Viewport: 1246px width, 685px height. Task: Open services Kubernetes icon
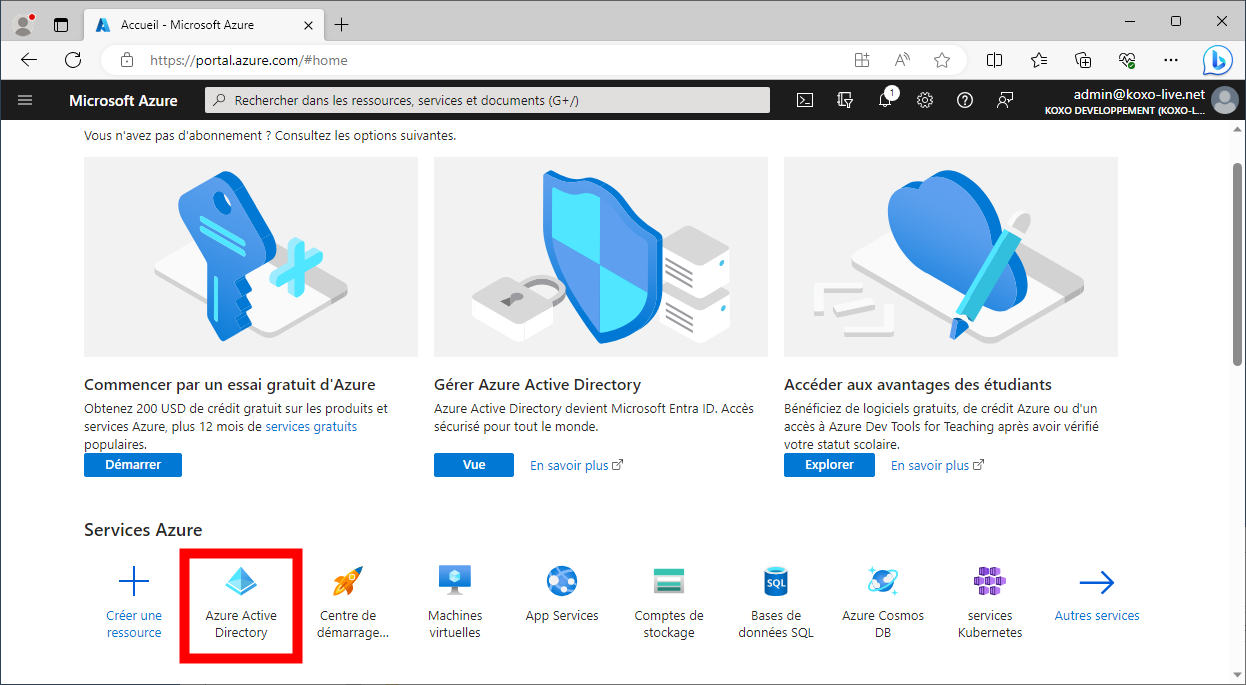pos(990,581)
